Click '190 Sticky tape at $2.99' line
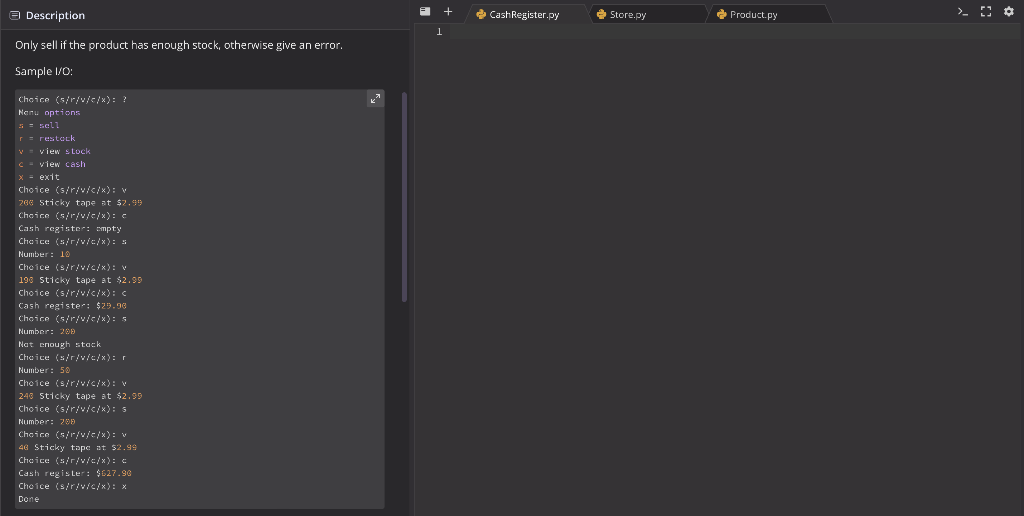The height and width of the screenshot is (516, 1024). [x=80, y=280]
